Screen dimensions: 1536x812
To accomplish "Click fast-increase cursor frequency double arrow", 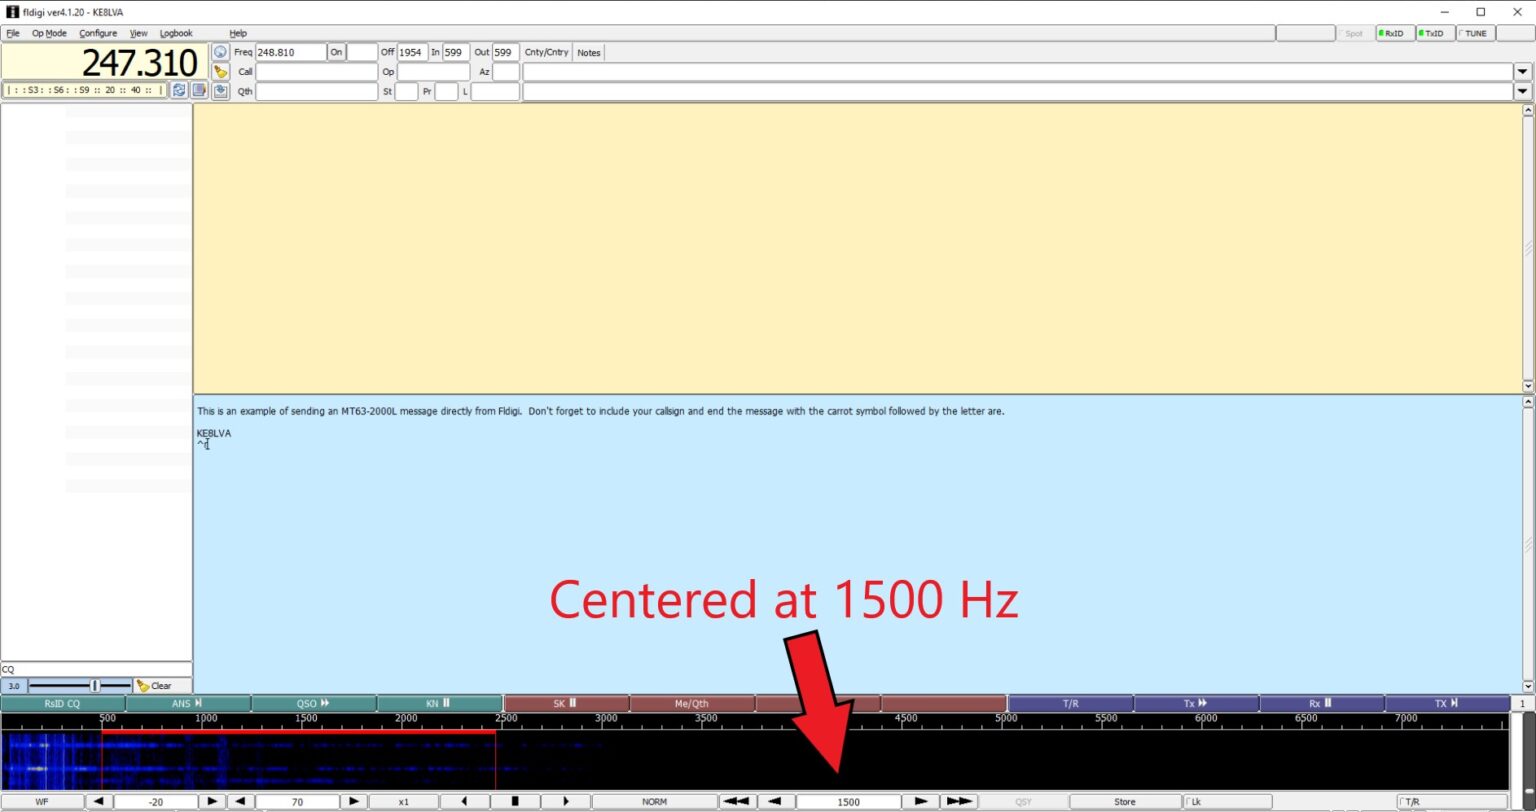I will 959,802.
